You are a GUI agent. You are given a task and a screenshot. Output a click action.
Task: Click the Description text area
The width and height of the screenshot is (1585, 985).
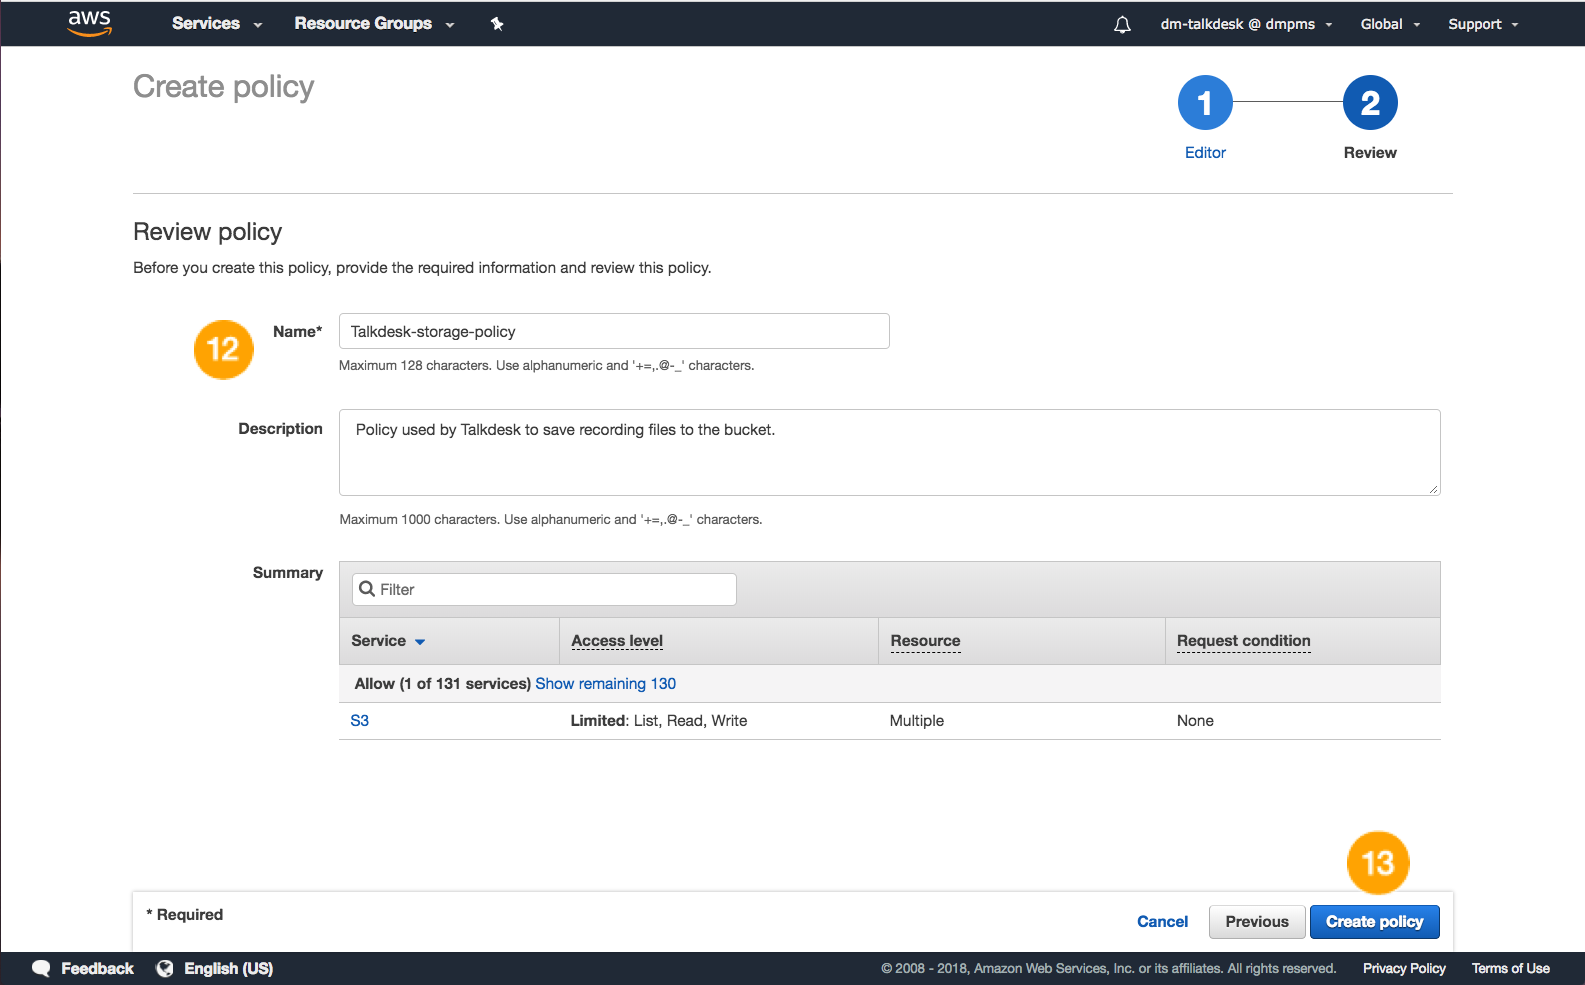pos(890,452)
